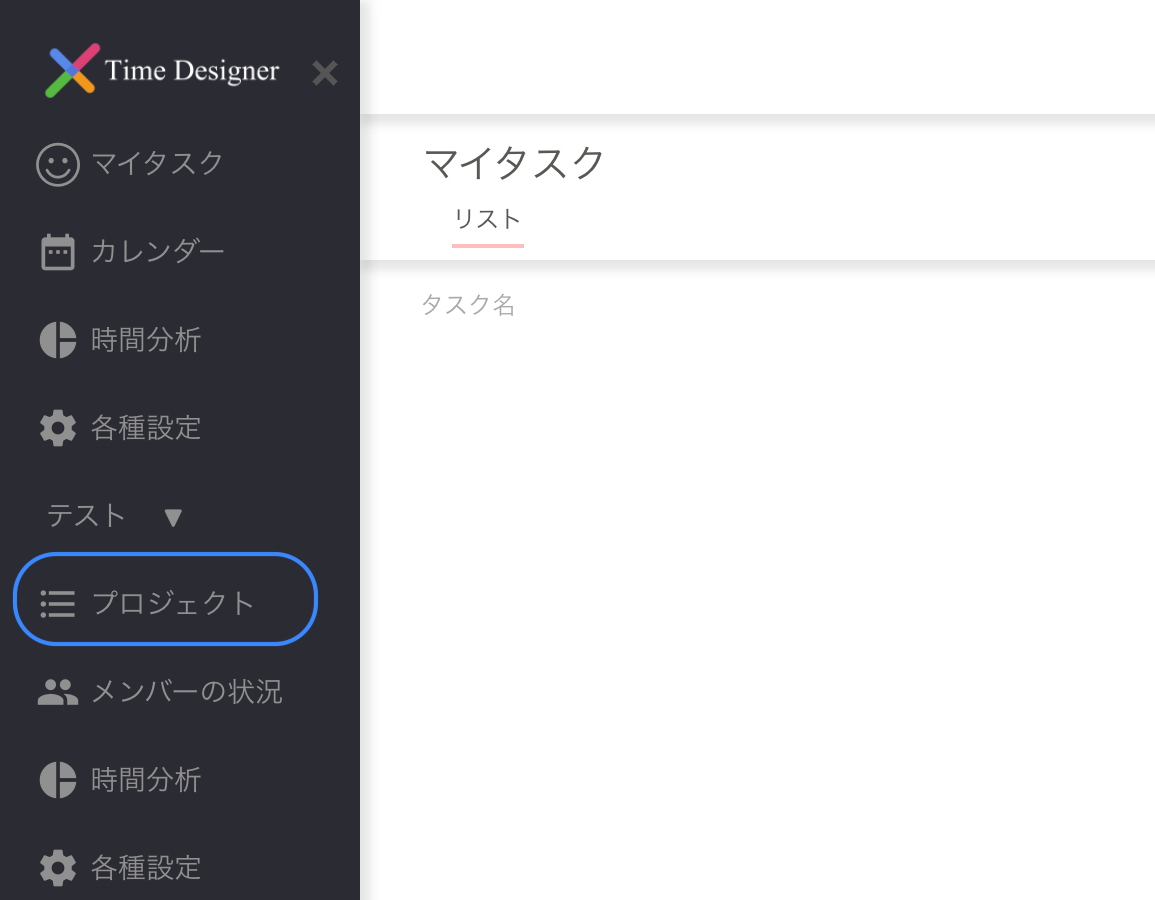This screenshot has width=1155, height=900.
Task: Click the 時間分析 pie chart icon
Action: [x=58, y=340]
